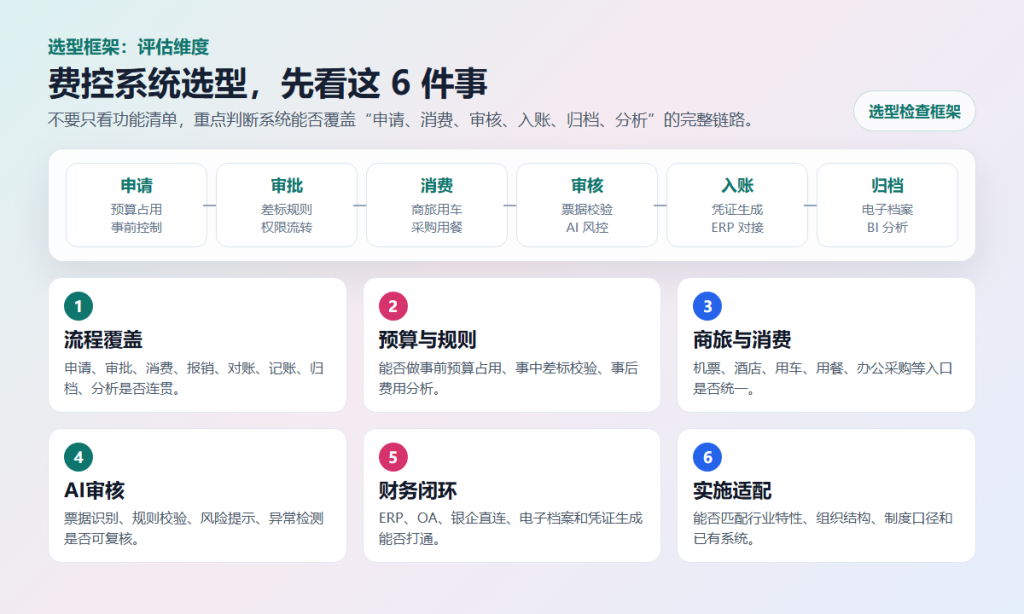
Task: Click the ERP 对接 text under 入账
Action: tap(737, 227)
